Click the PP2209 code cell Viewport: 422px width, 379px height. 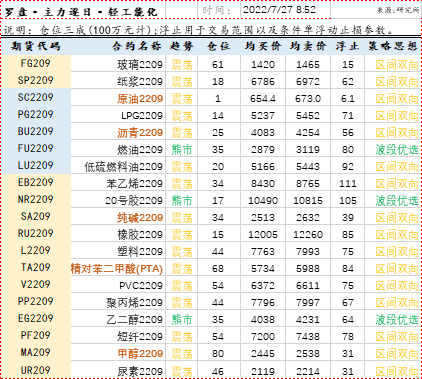(36, 301)
